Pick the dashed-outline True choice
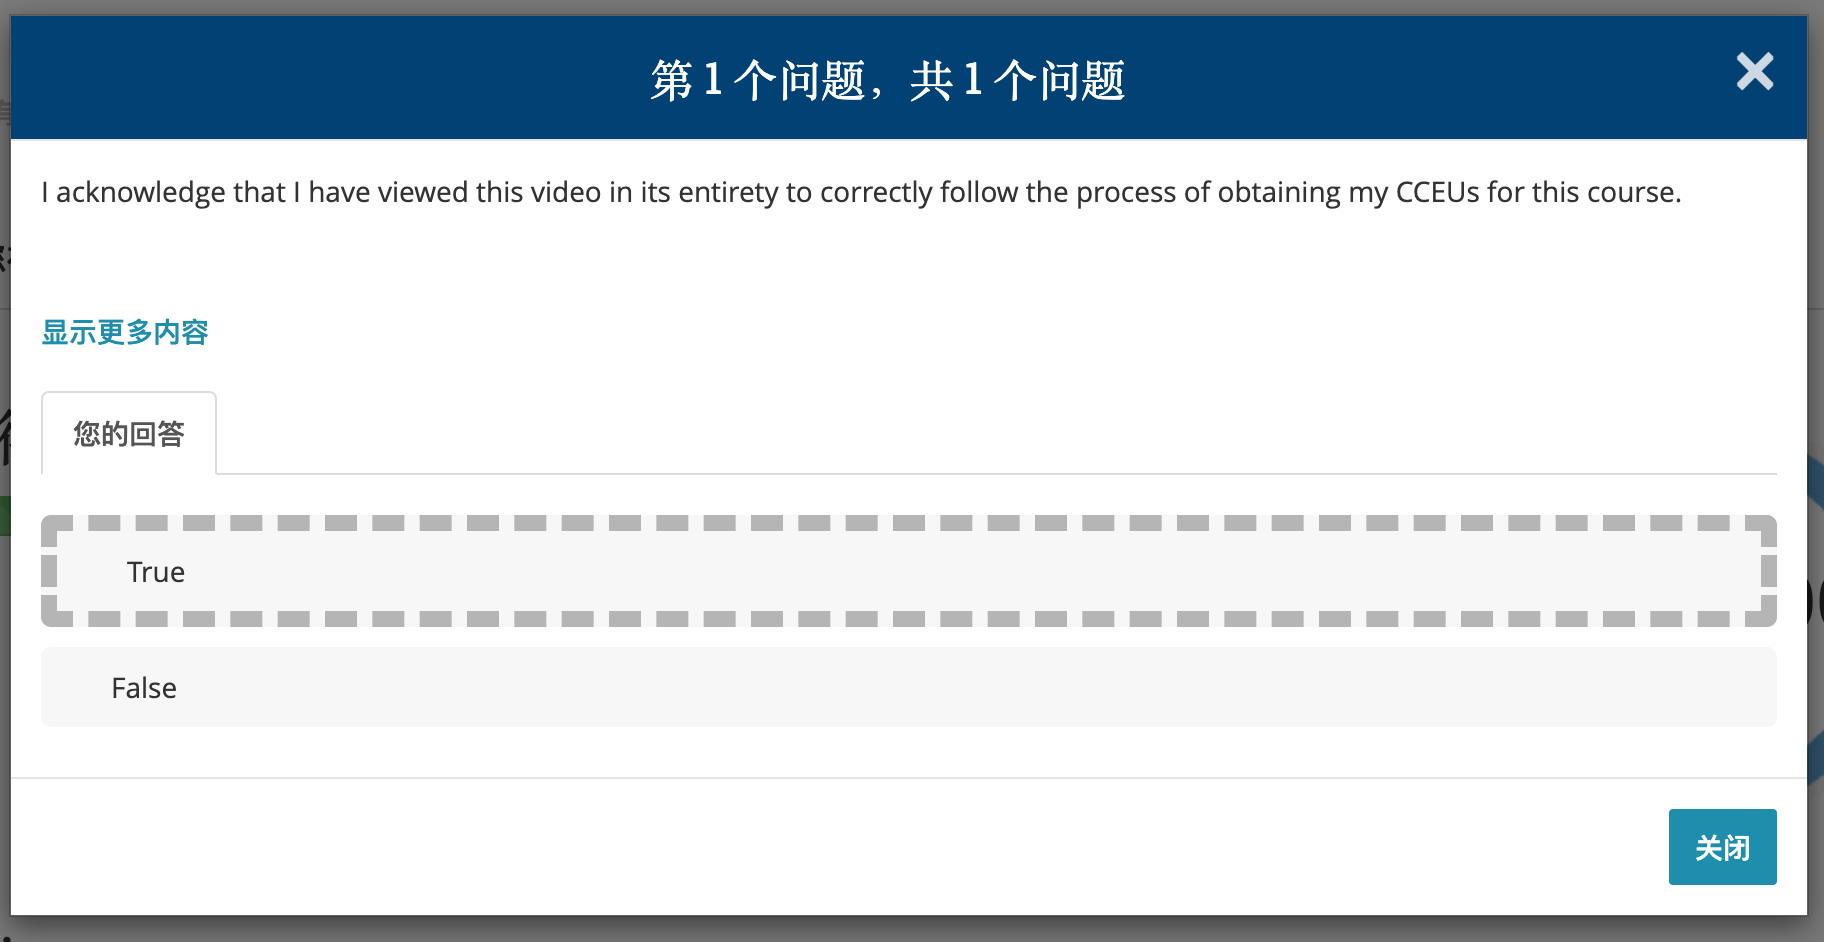Image resolution: width=1824 pixels, height=942 pixels. click(x=908, y=572)
